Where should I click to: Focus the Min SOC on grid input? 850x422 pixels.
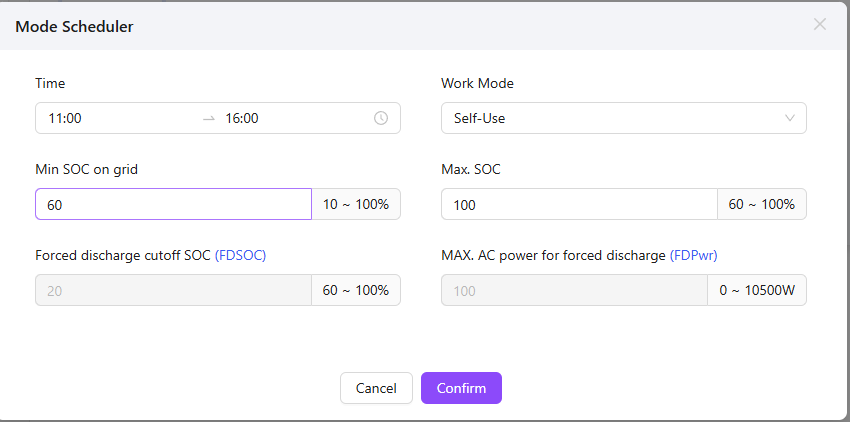coord(173,204)
